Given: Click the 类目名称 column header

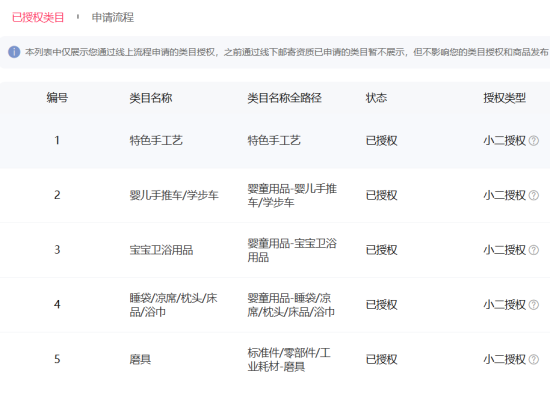Looking at the screenshot, I should (151, 98).
